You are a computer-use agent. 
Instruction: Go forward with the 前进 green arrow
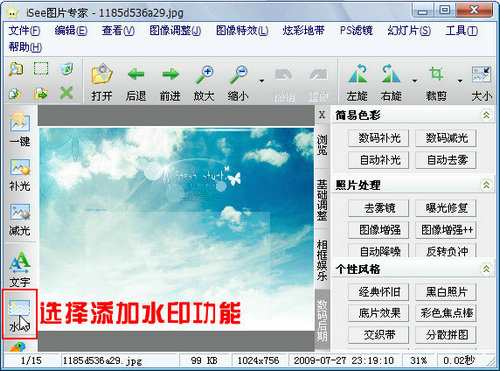tap(170, 74)
